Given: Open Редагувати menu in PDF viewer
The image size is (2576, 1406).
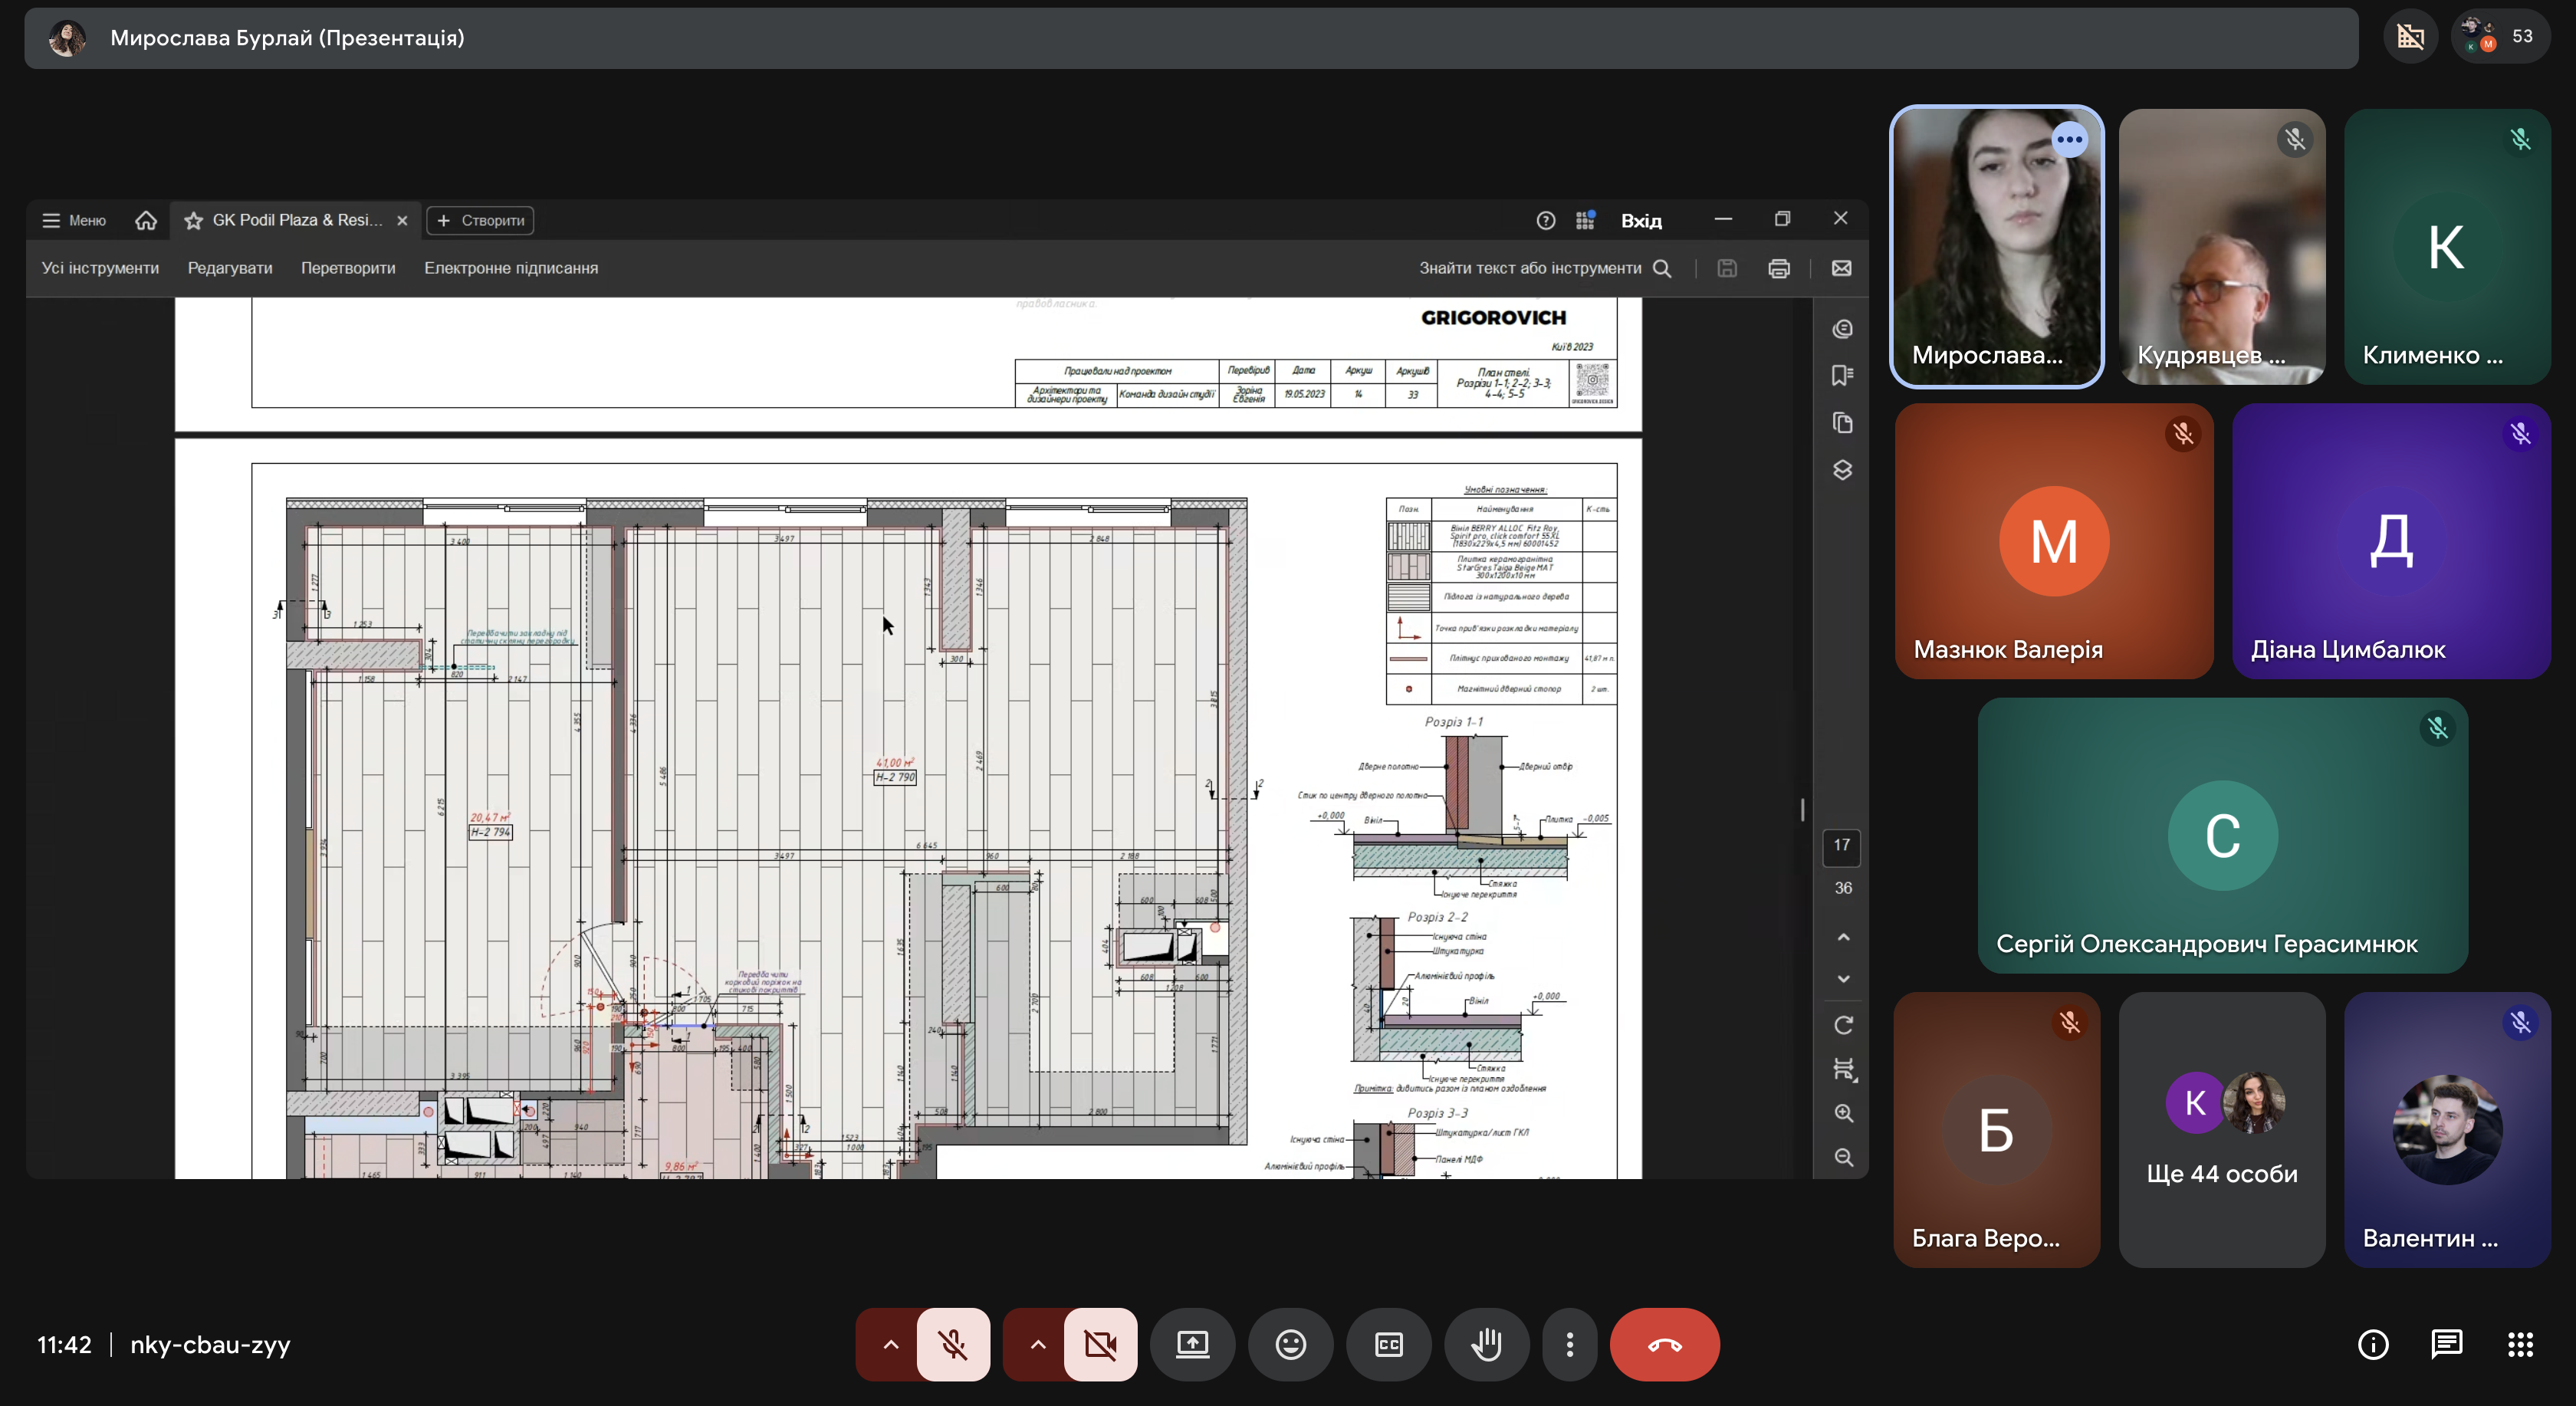Looking at the screenshot, I should 230,268.
